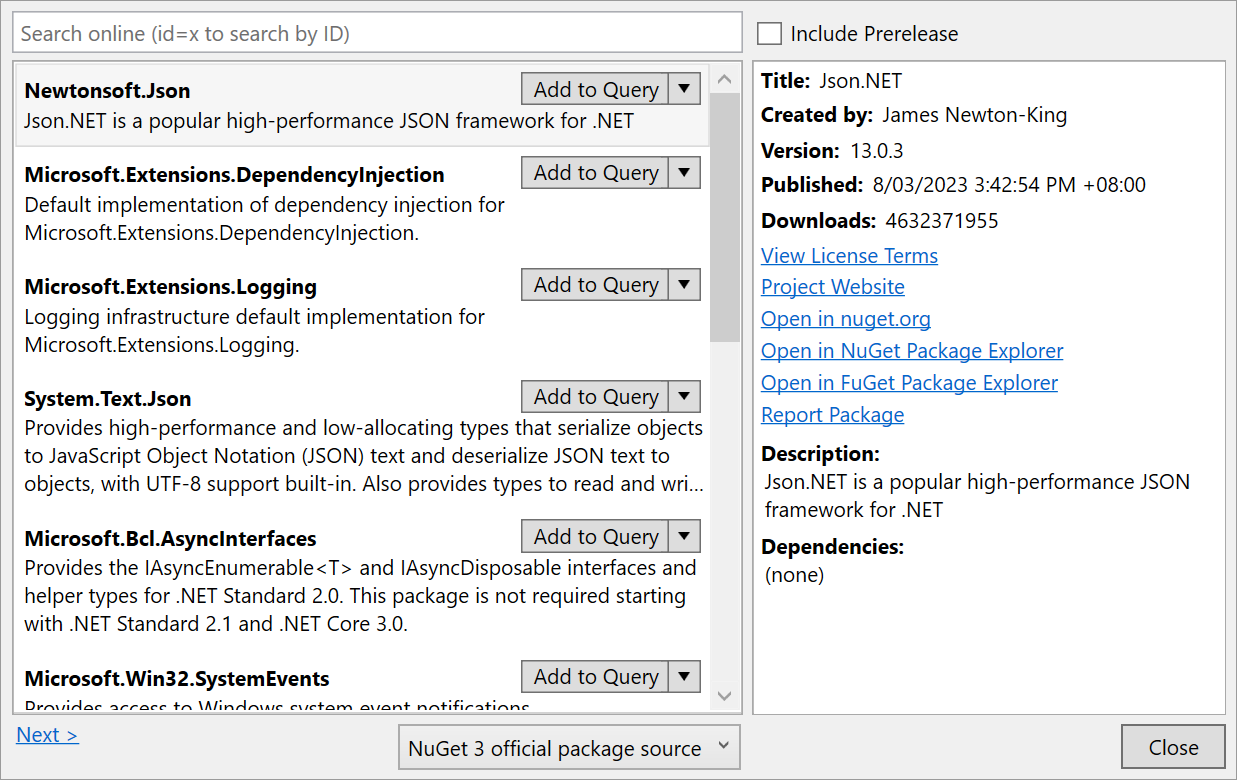Click the Close button
Image resolution: width=1237 pixels, height=780 pixels.
pyautogui.click(x=1173, y=748)
